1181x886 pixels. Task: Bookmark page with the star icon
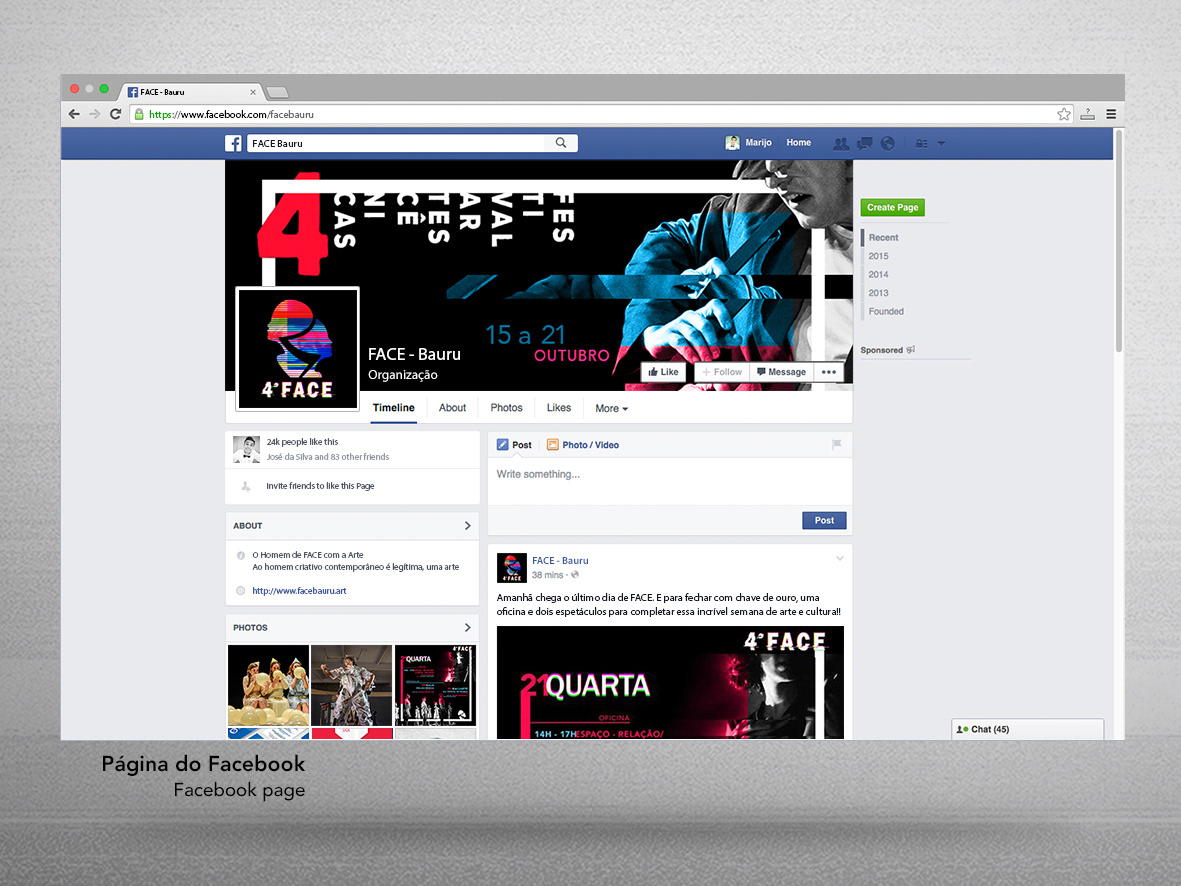tap(1064, 115)
